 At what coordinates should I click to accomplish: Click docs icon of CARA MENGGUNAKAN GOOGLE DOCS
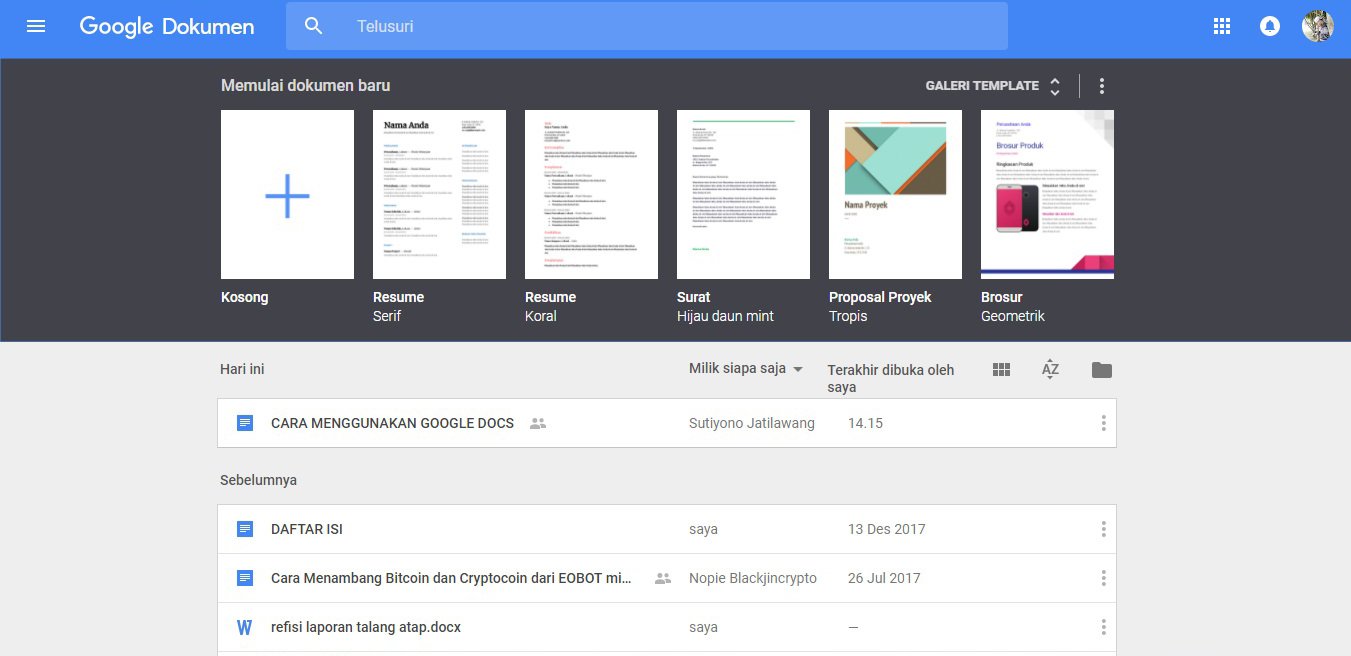pyautogui.click(x=245, y=423)
